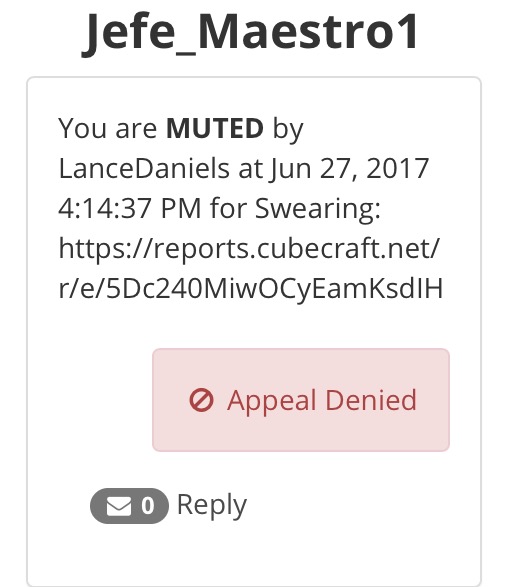The image size is (509, 587).
Task: Click the gray reply count badge
Action: point(129,506)
